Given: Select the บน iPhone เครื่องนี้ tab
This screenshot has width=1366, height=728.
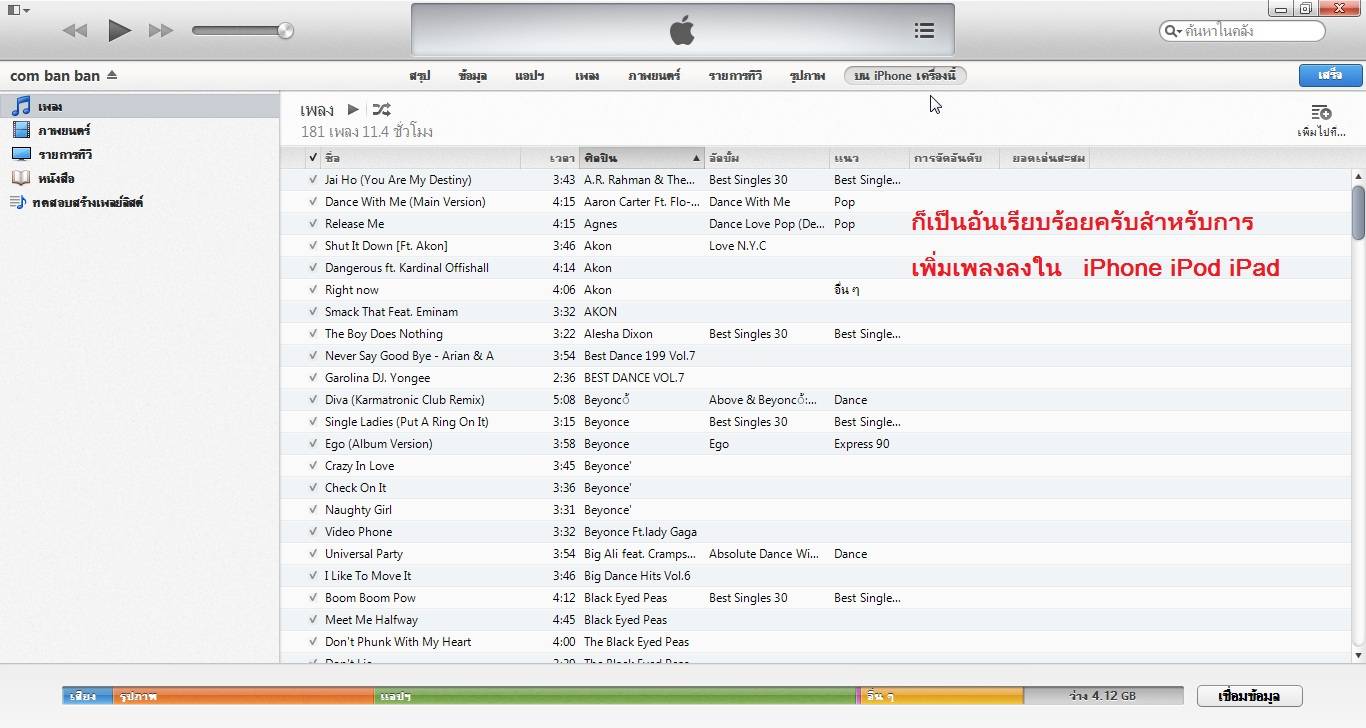Looking at the screenshot, I should pos(905,76).
